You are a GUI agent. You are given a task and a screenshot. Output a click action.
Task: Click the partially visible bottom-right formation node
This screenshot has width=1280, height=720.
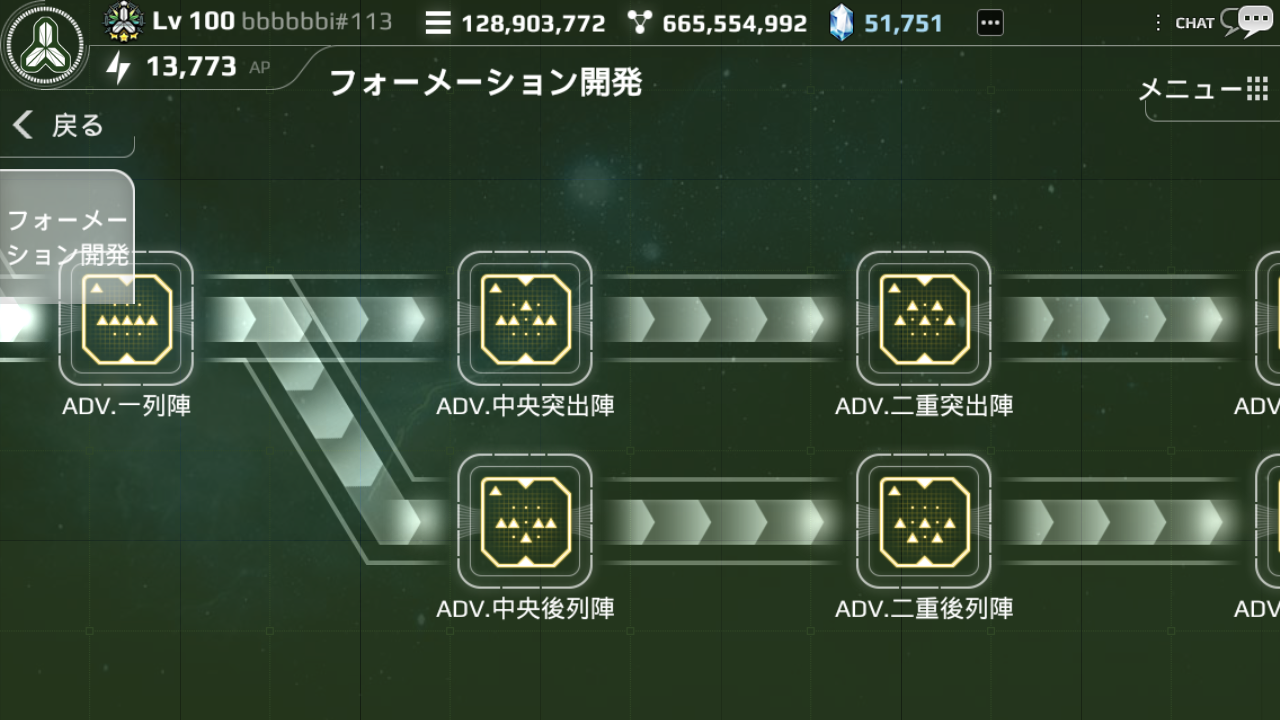pos(1267,521)
